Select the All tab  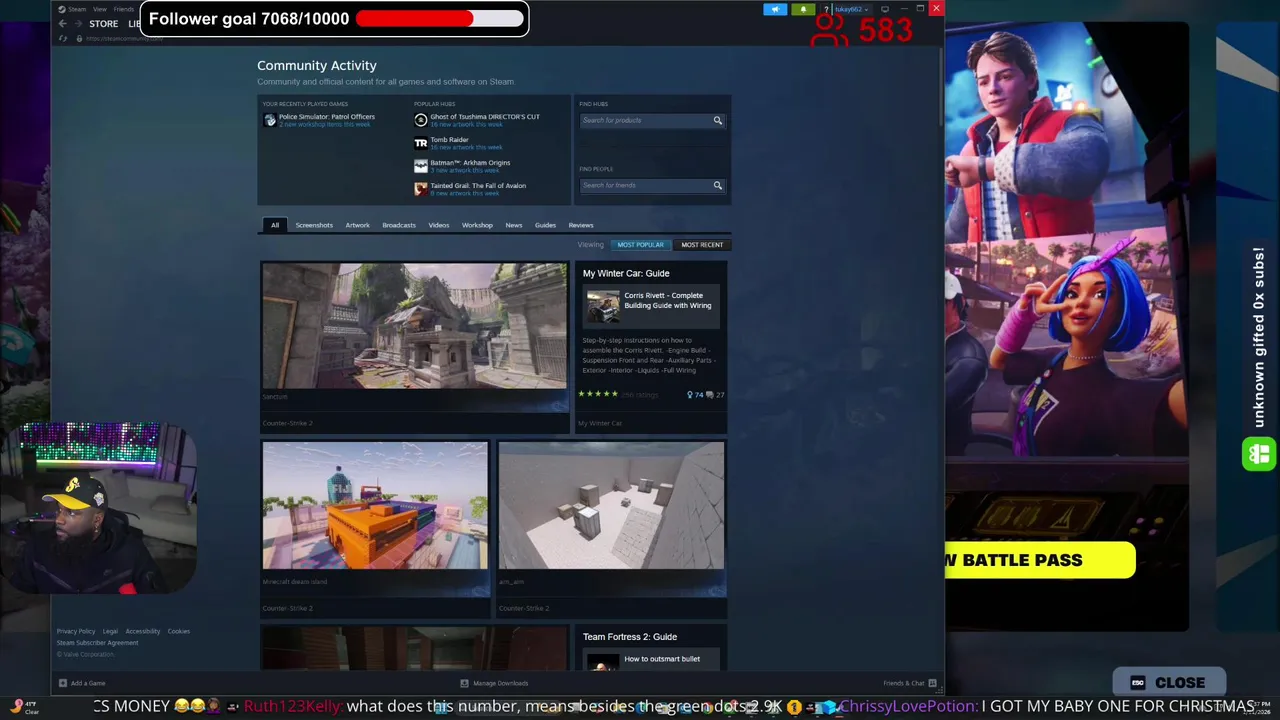[x=275, y=225]
